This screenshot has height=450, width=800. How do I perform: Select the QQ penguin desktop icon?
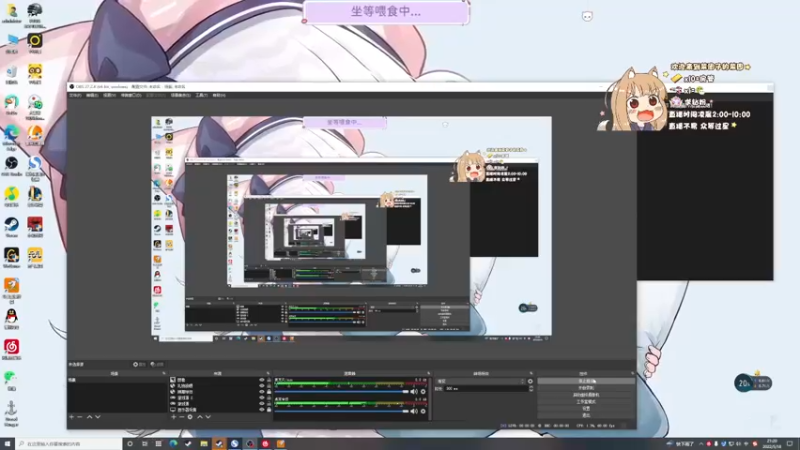pos(11,319)
